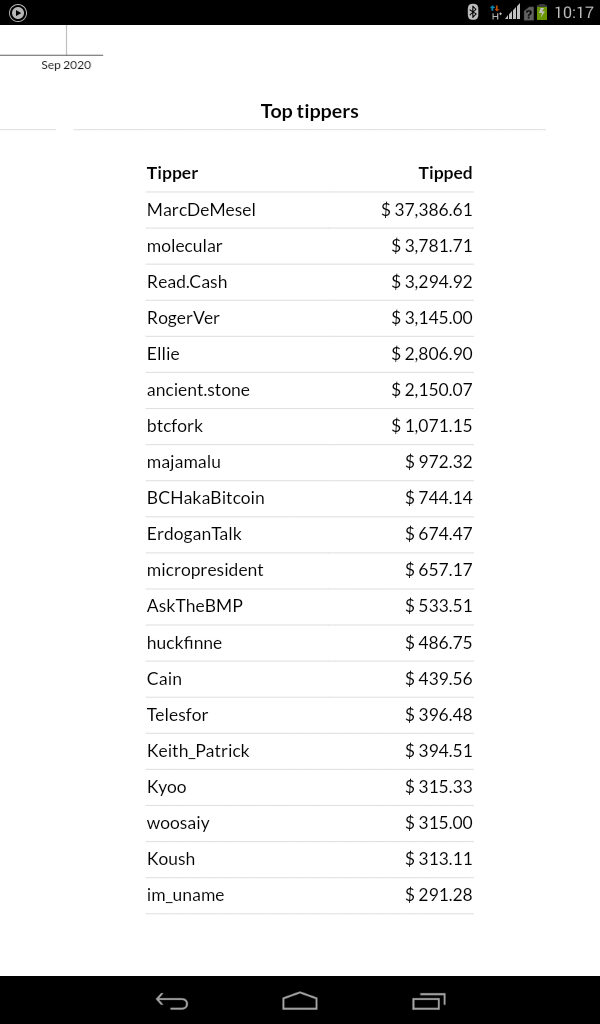Open MarcDeMesel tipper profile

201,210
